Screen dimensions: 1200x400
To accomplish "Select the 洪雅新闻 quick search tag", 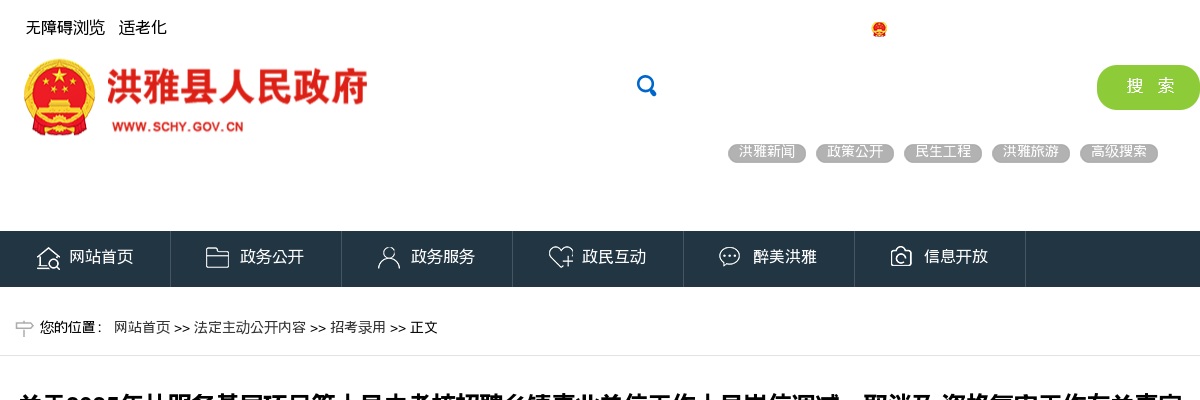I will pos(767,153).
